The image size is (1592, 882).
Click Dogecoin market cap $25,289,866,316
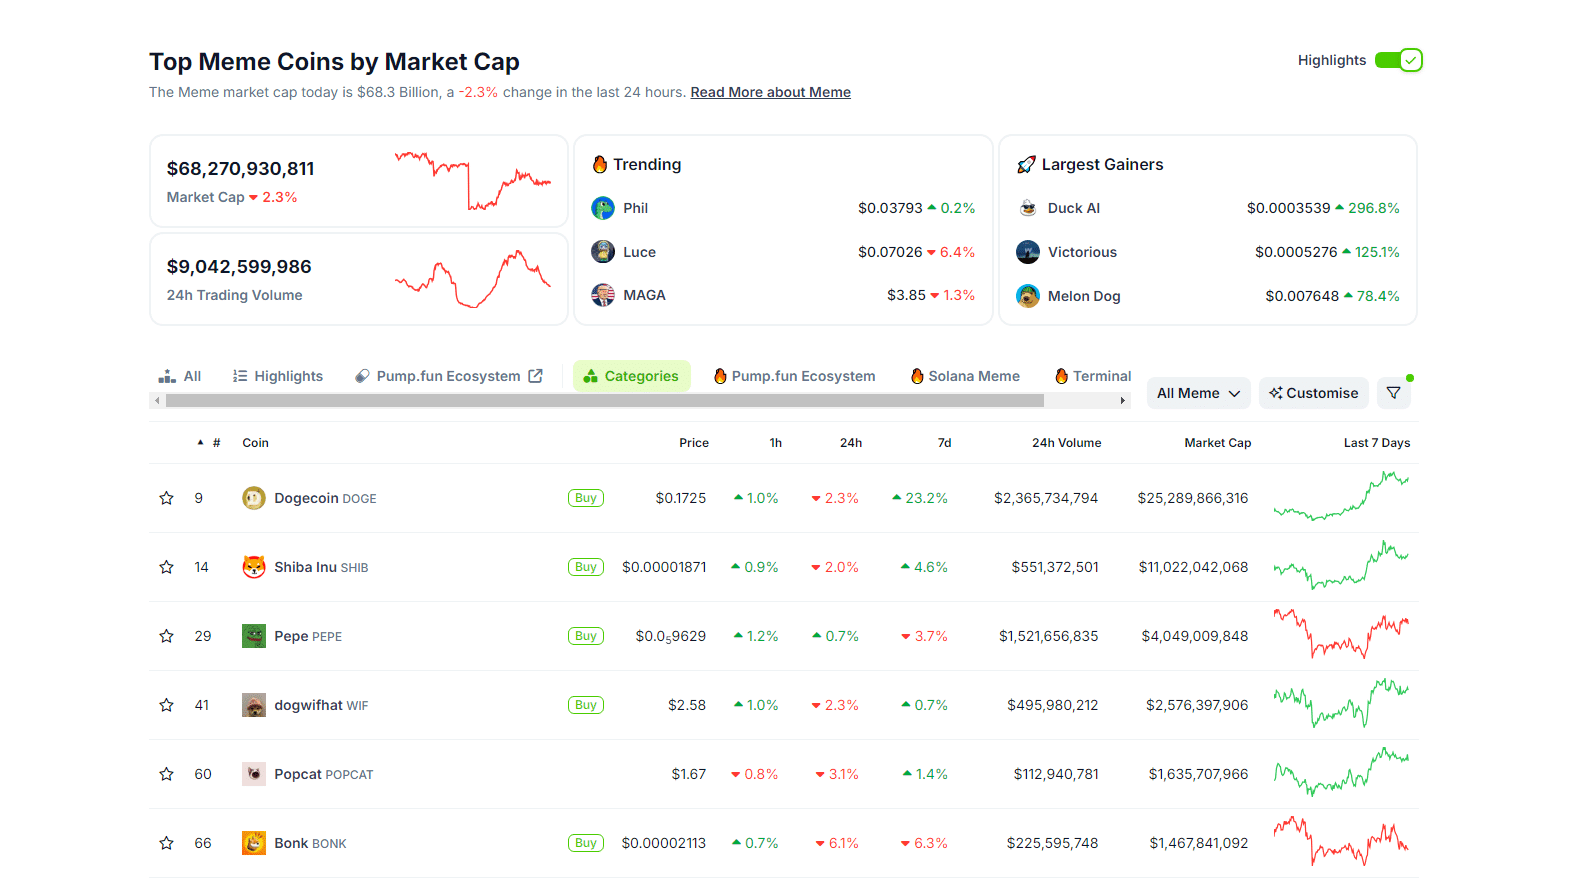click(1193, 498)
